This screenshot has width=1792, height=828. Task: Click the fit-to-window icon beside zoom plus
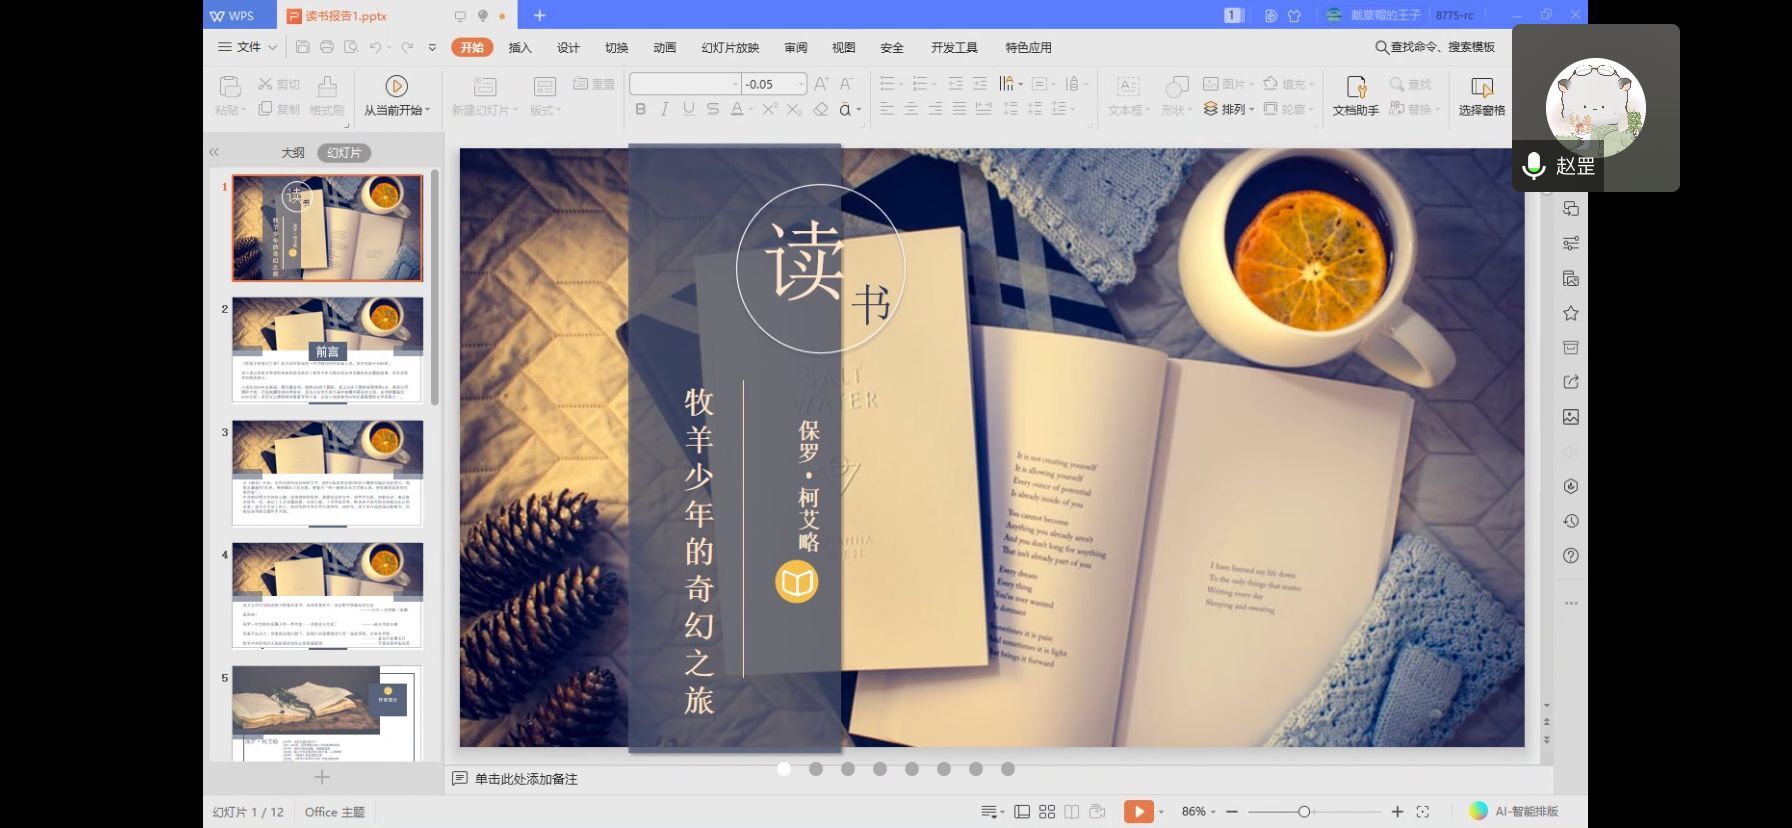pos(1423,812)
